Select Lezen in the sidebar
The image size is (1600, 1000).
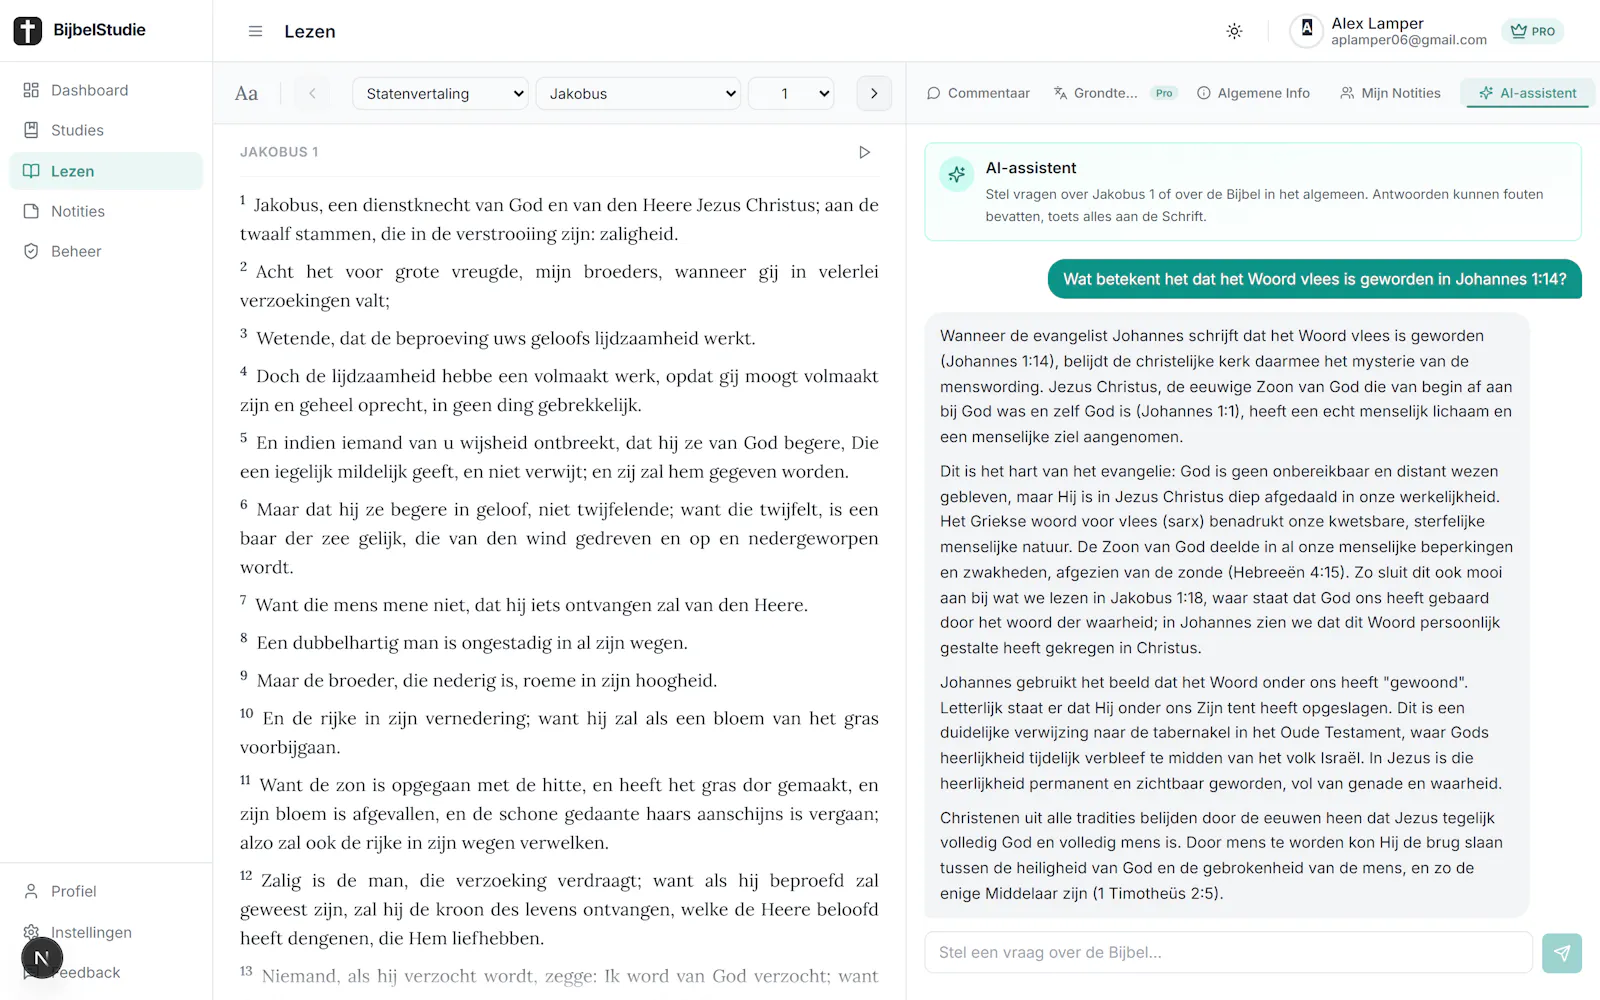tap(106, 171)
